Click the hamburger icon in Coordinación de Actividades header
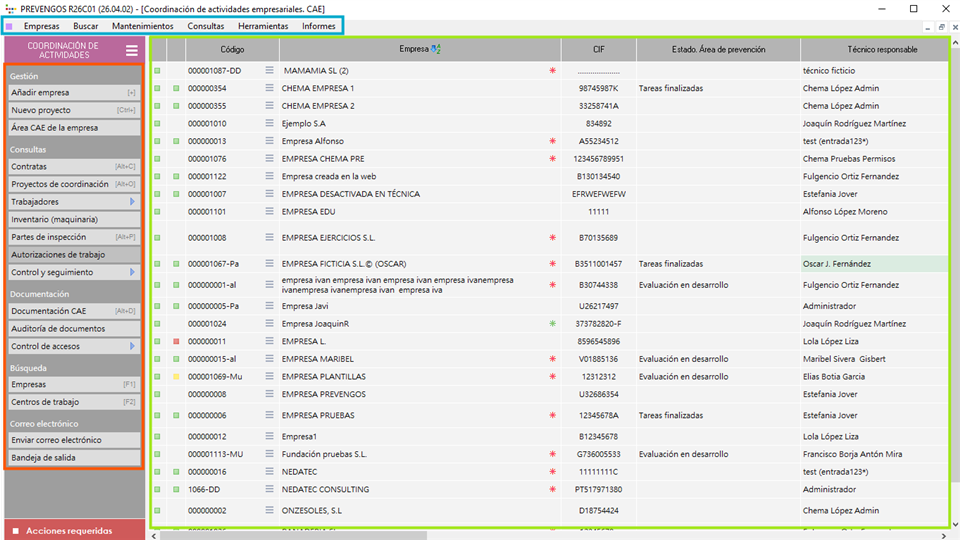The width and height of the screenshot is (960, 540). pyautogui.click(x=131, y=50)
